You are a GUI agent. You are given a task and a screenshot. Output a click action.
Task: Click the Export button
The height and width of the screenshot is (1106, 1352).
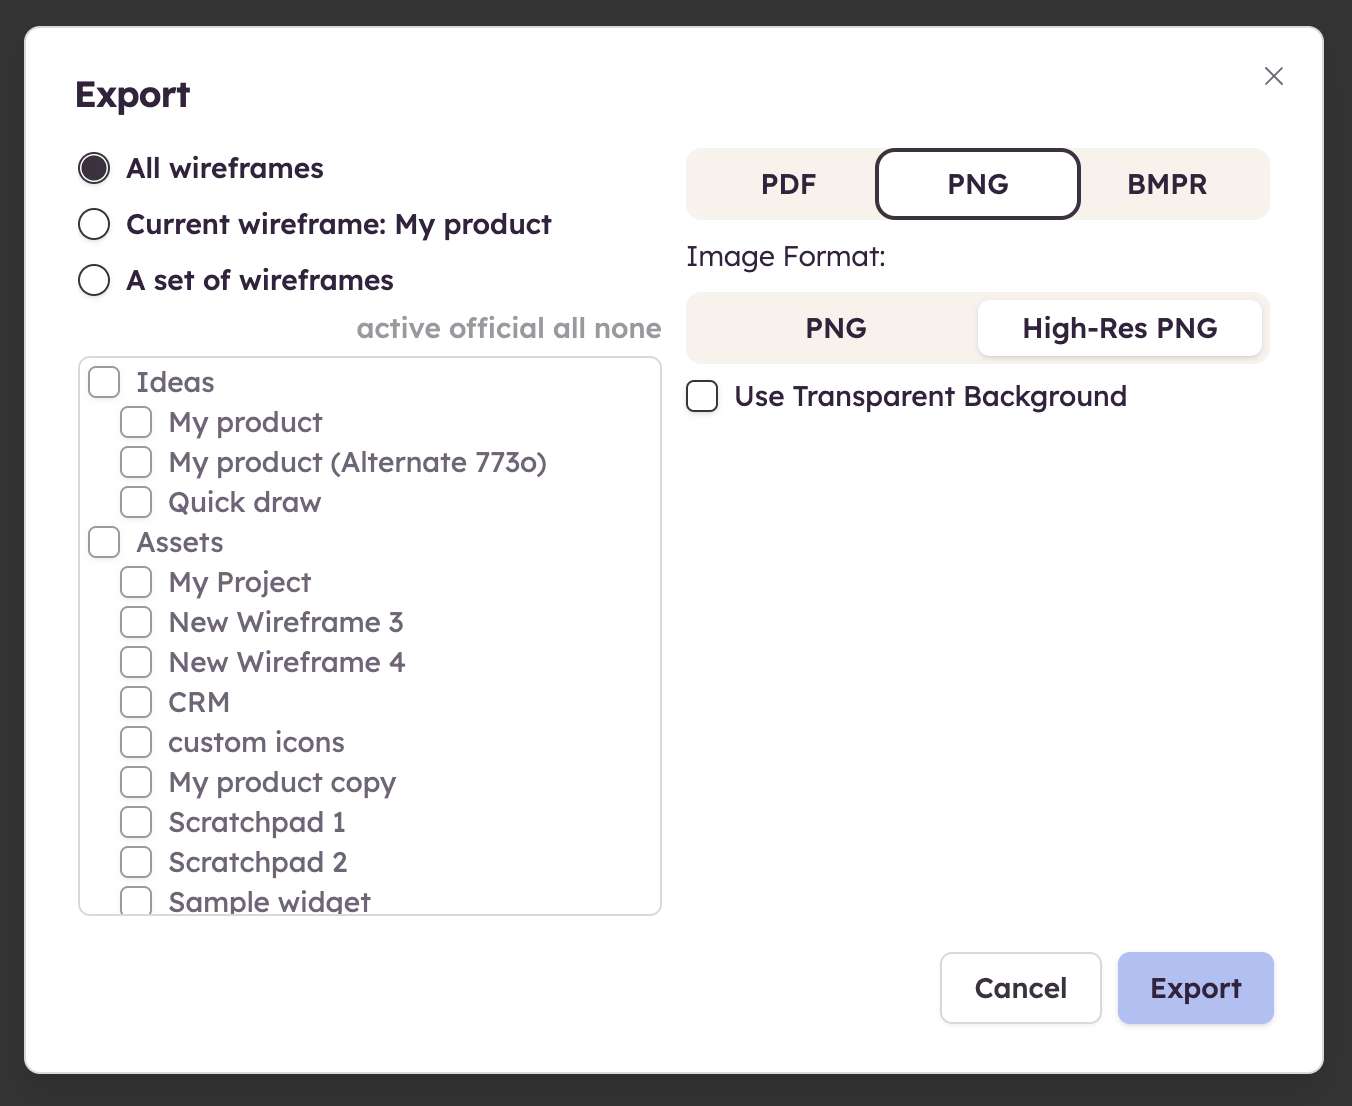click(1195, 988)
